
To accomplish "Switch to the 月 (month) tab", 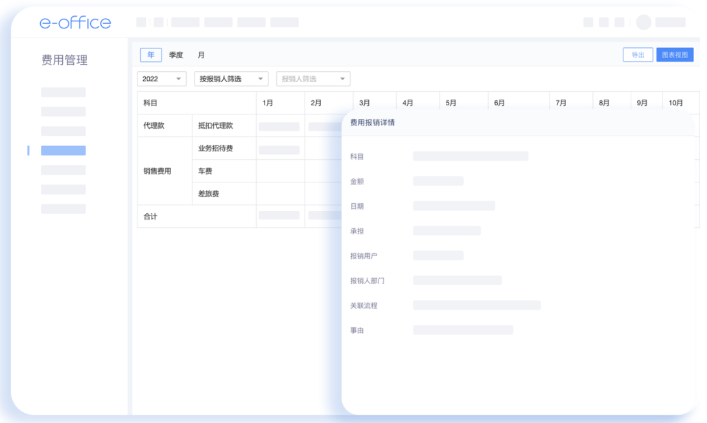I will 201,55.
